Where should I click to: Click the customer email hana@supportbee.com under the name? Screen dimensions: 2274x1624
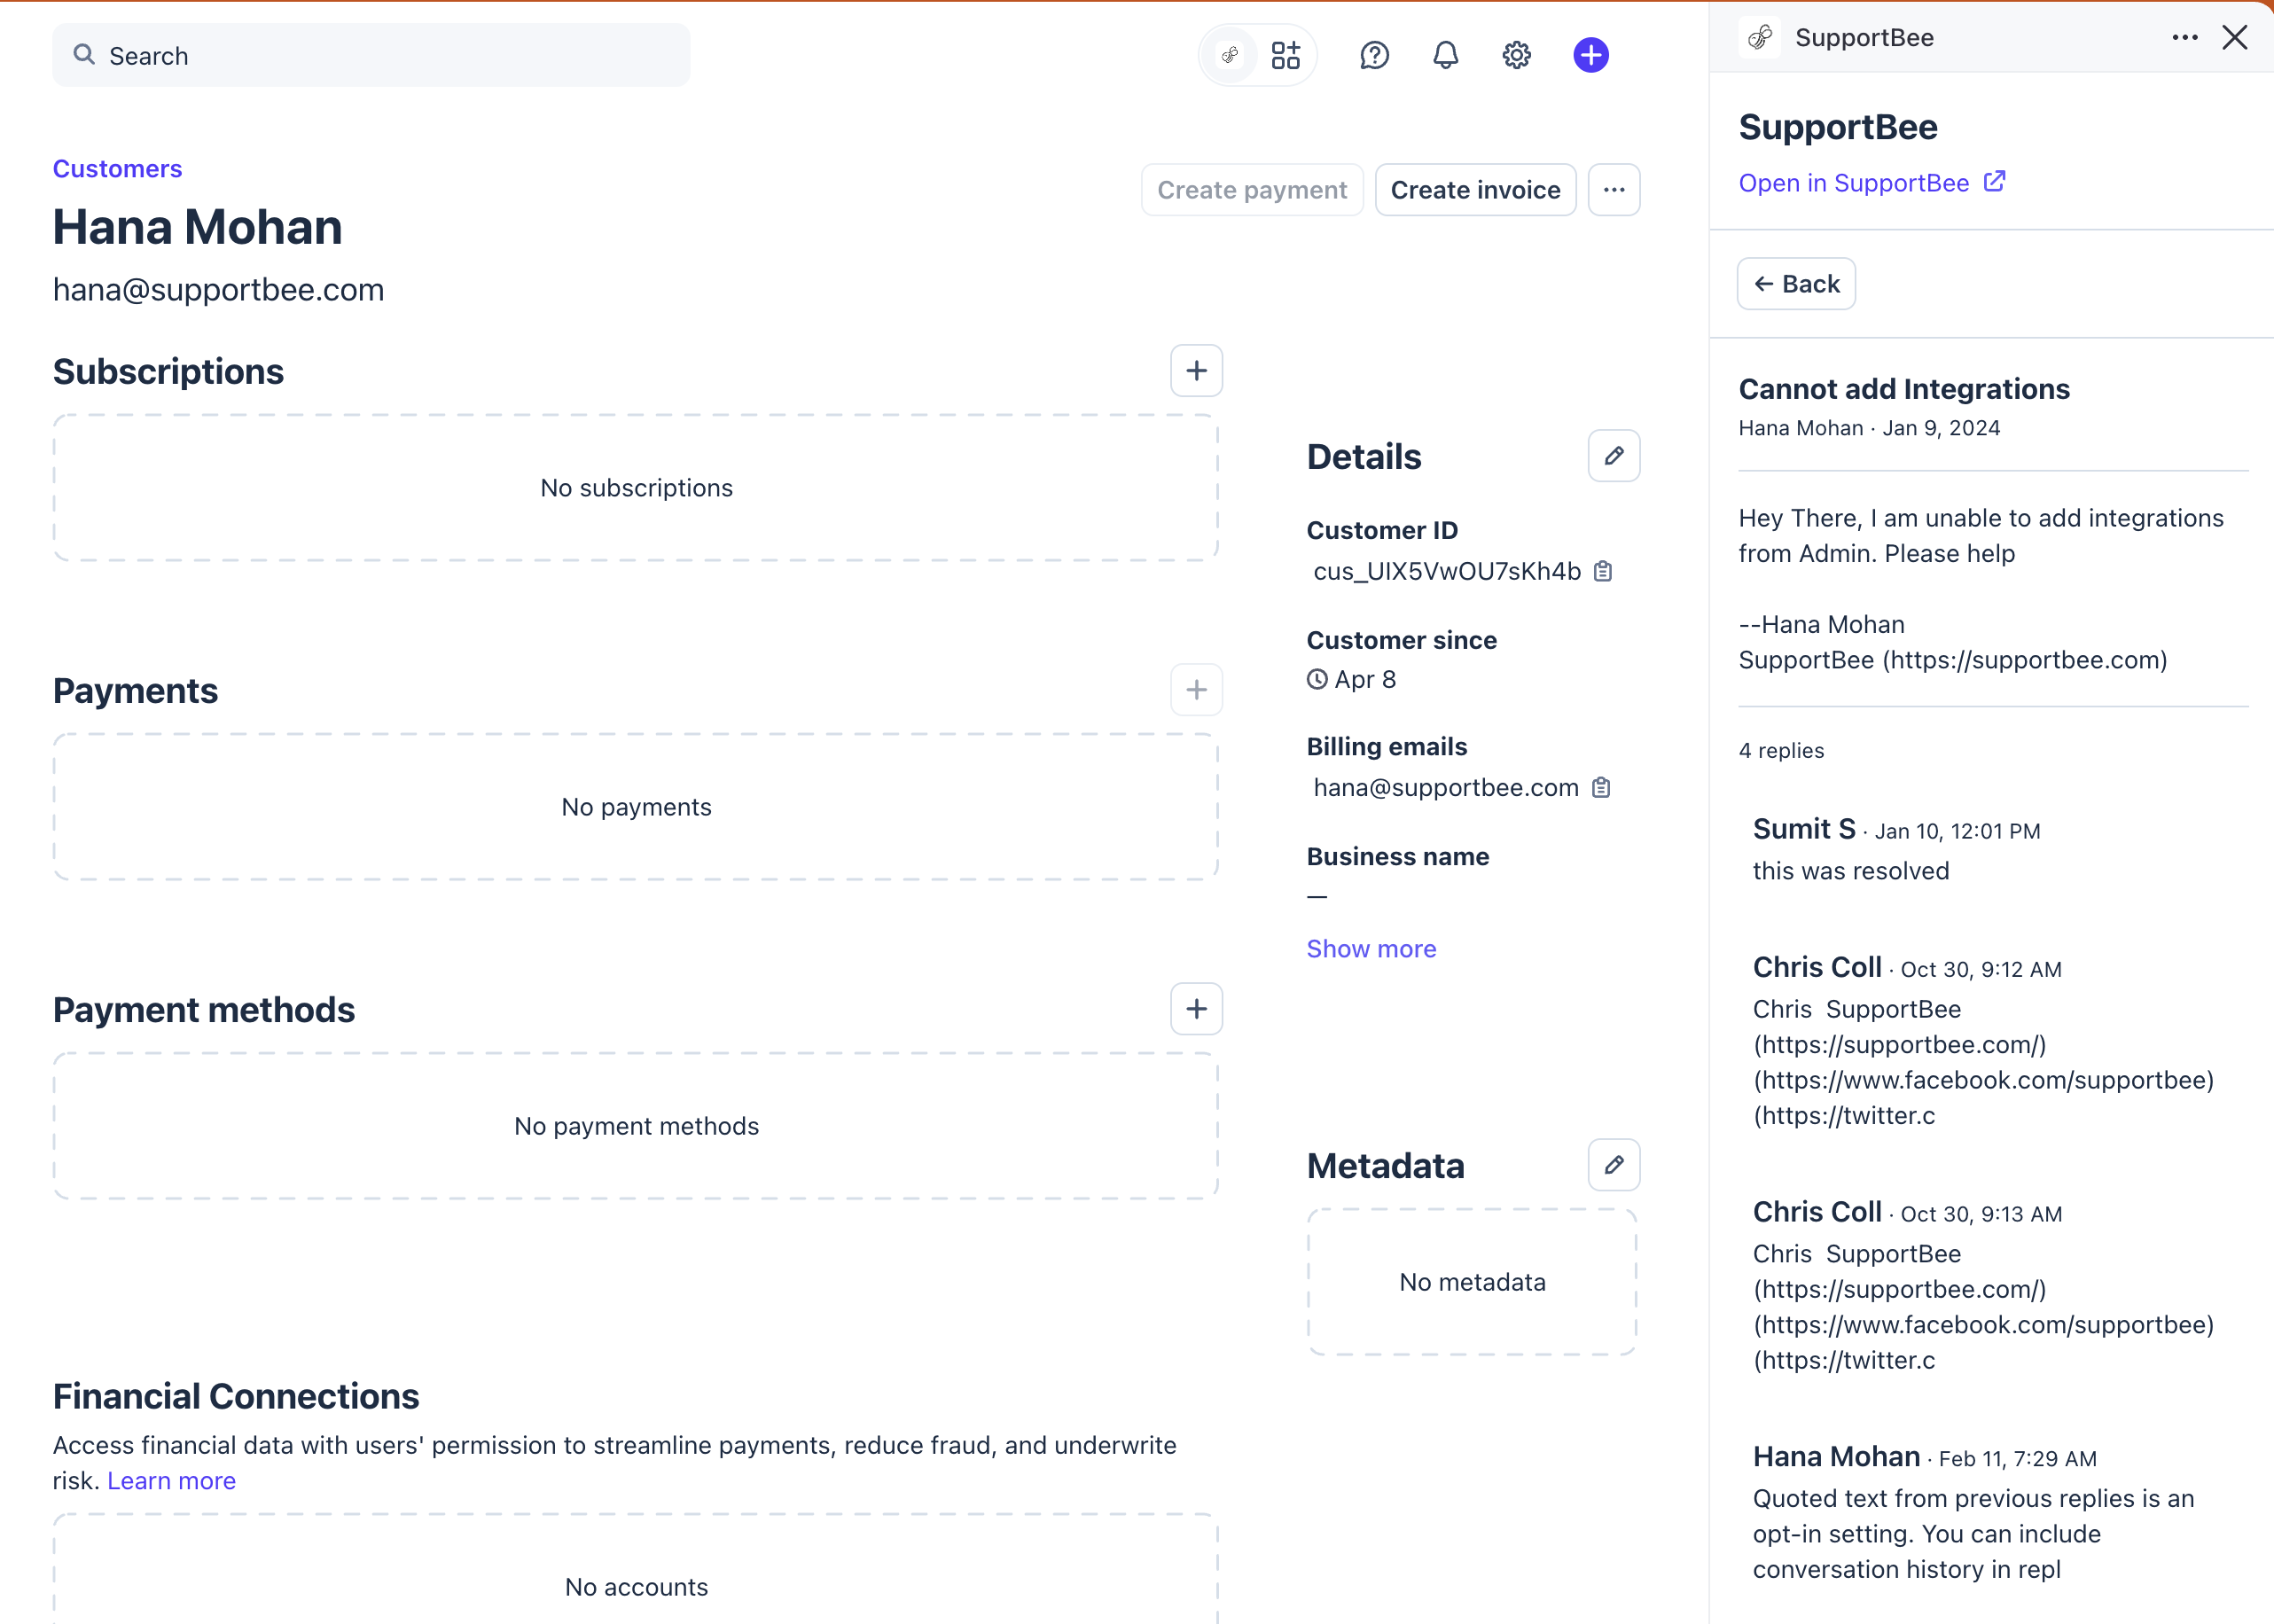pos(218,289)
